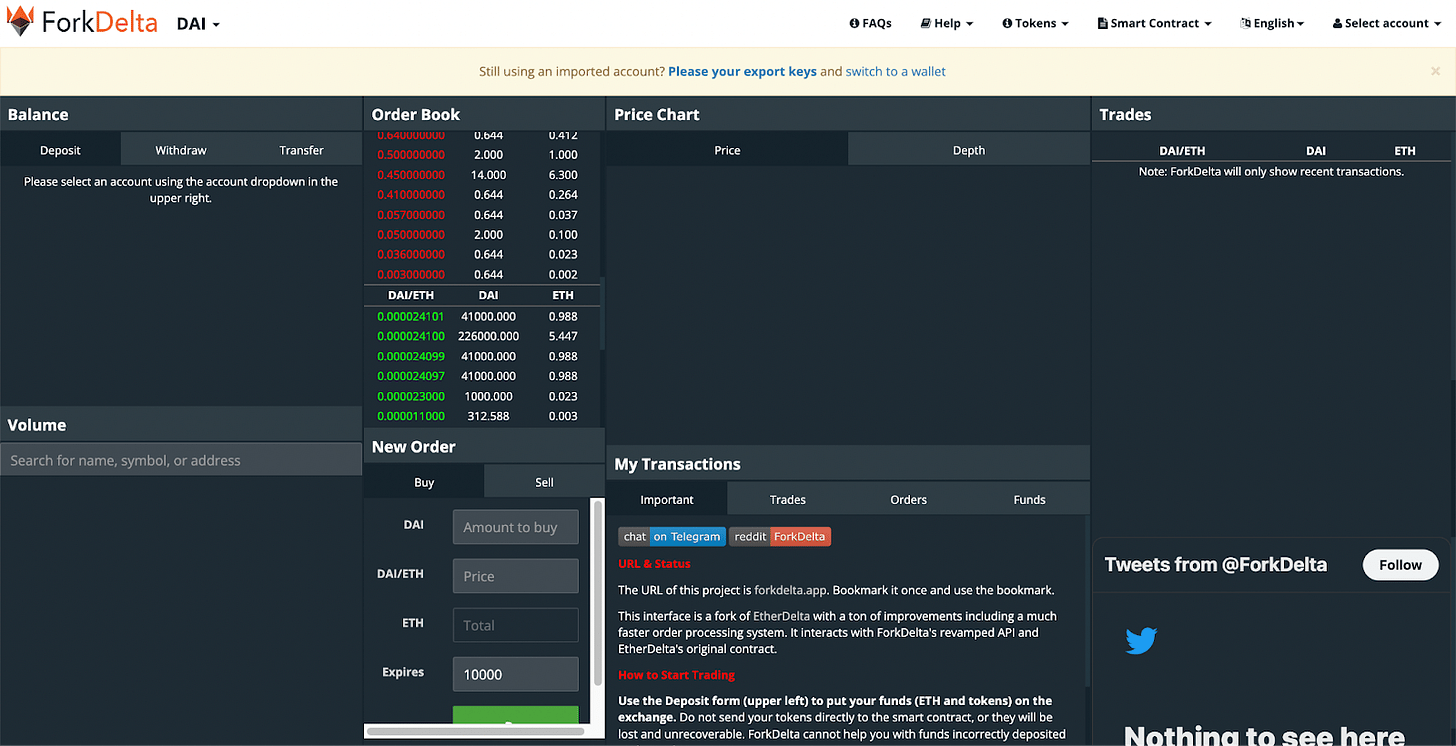The image size is (1456, 746).
Task: Click the 226000.000 DAI amount in order book
Action: pyautogui.click(x=489, y=336)
